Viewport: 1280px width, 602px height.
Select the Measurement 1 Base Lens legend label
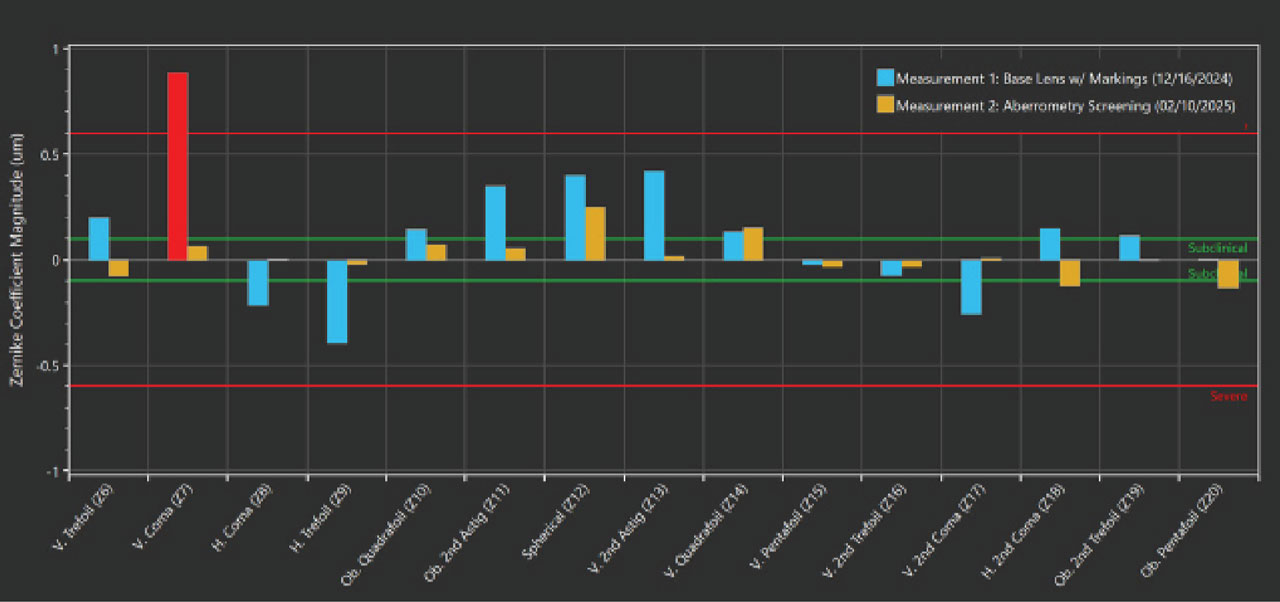coord(1064,78)
